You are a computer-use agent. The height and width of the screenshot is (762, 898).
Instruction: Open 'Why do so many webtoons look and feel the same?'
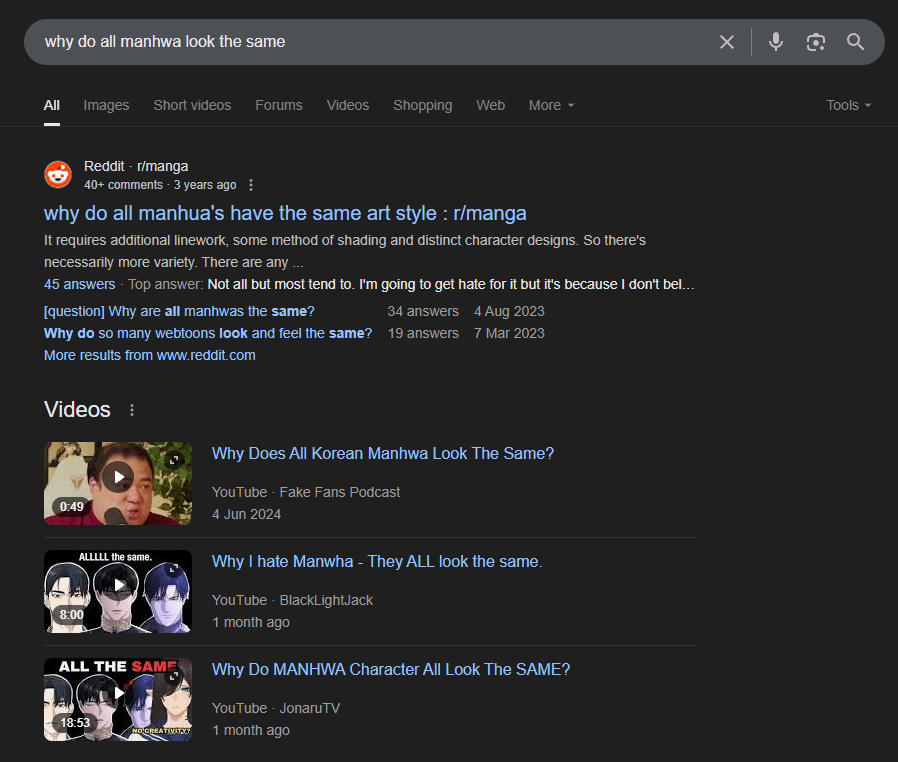(x=208, y=333)
